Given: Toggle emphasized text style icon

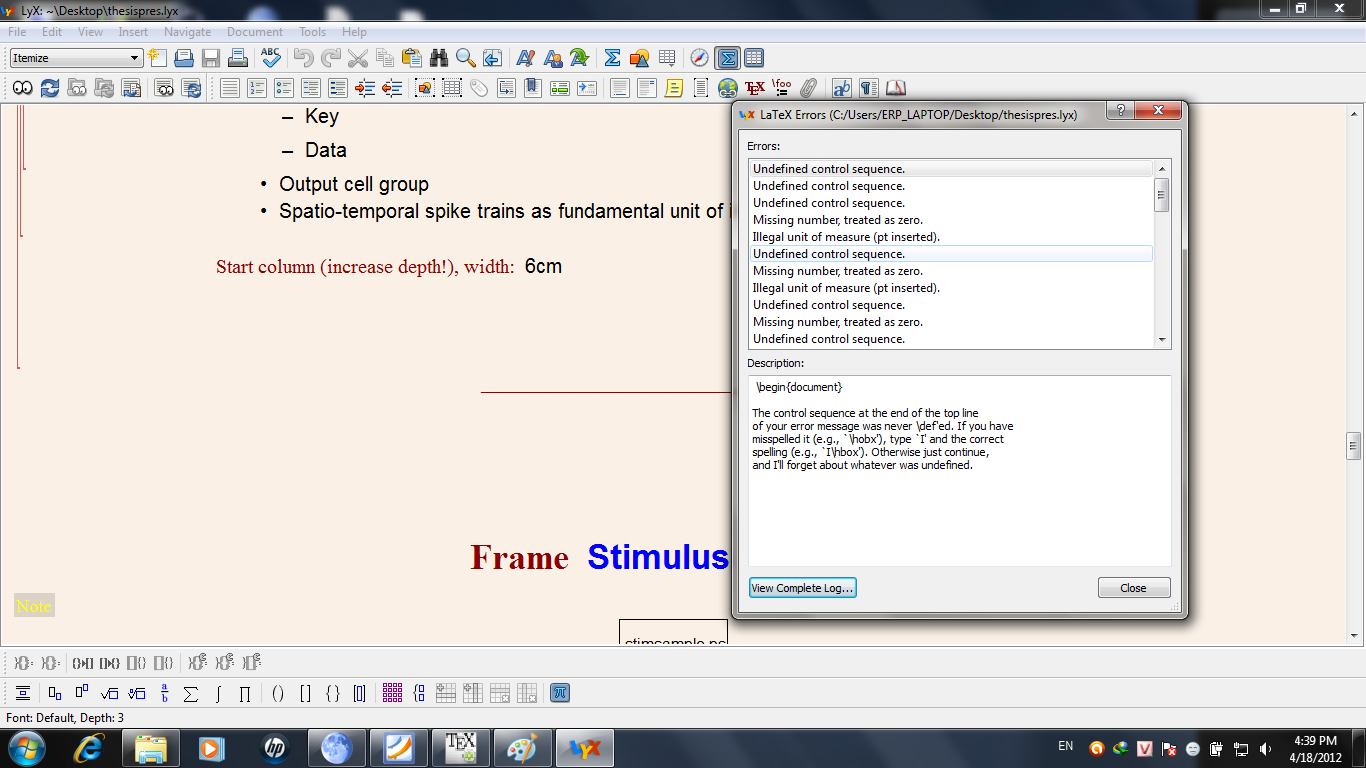Looking at the screenshot, I should pos(525,58).
